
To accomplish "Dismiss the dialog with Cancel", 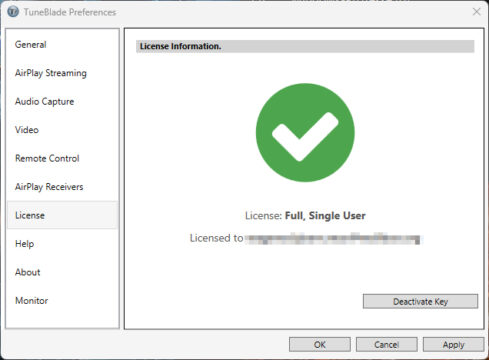I will 386,344.
